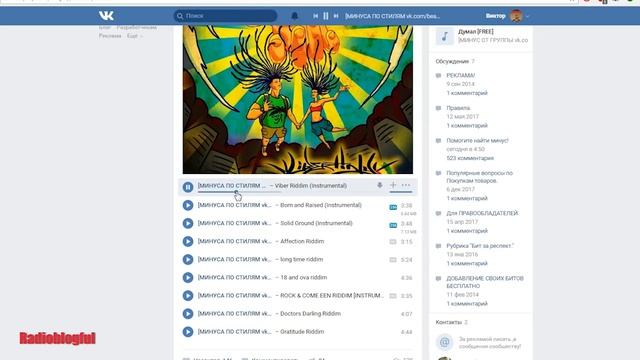Image resolution: width=640 pixels, height=360 pixels.
Task: Open Популярные вопросы по Покупкам товаров discussion
Action: coord(480,177)
